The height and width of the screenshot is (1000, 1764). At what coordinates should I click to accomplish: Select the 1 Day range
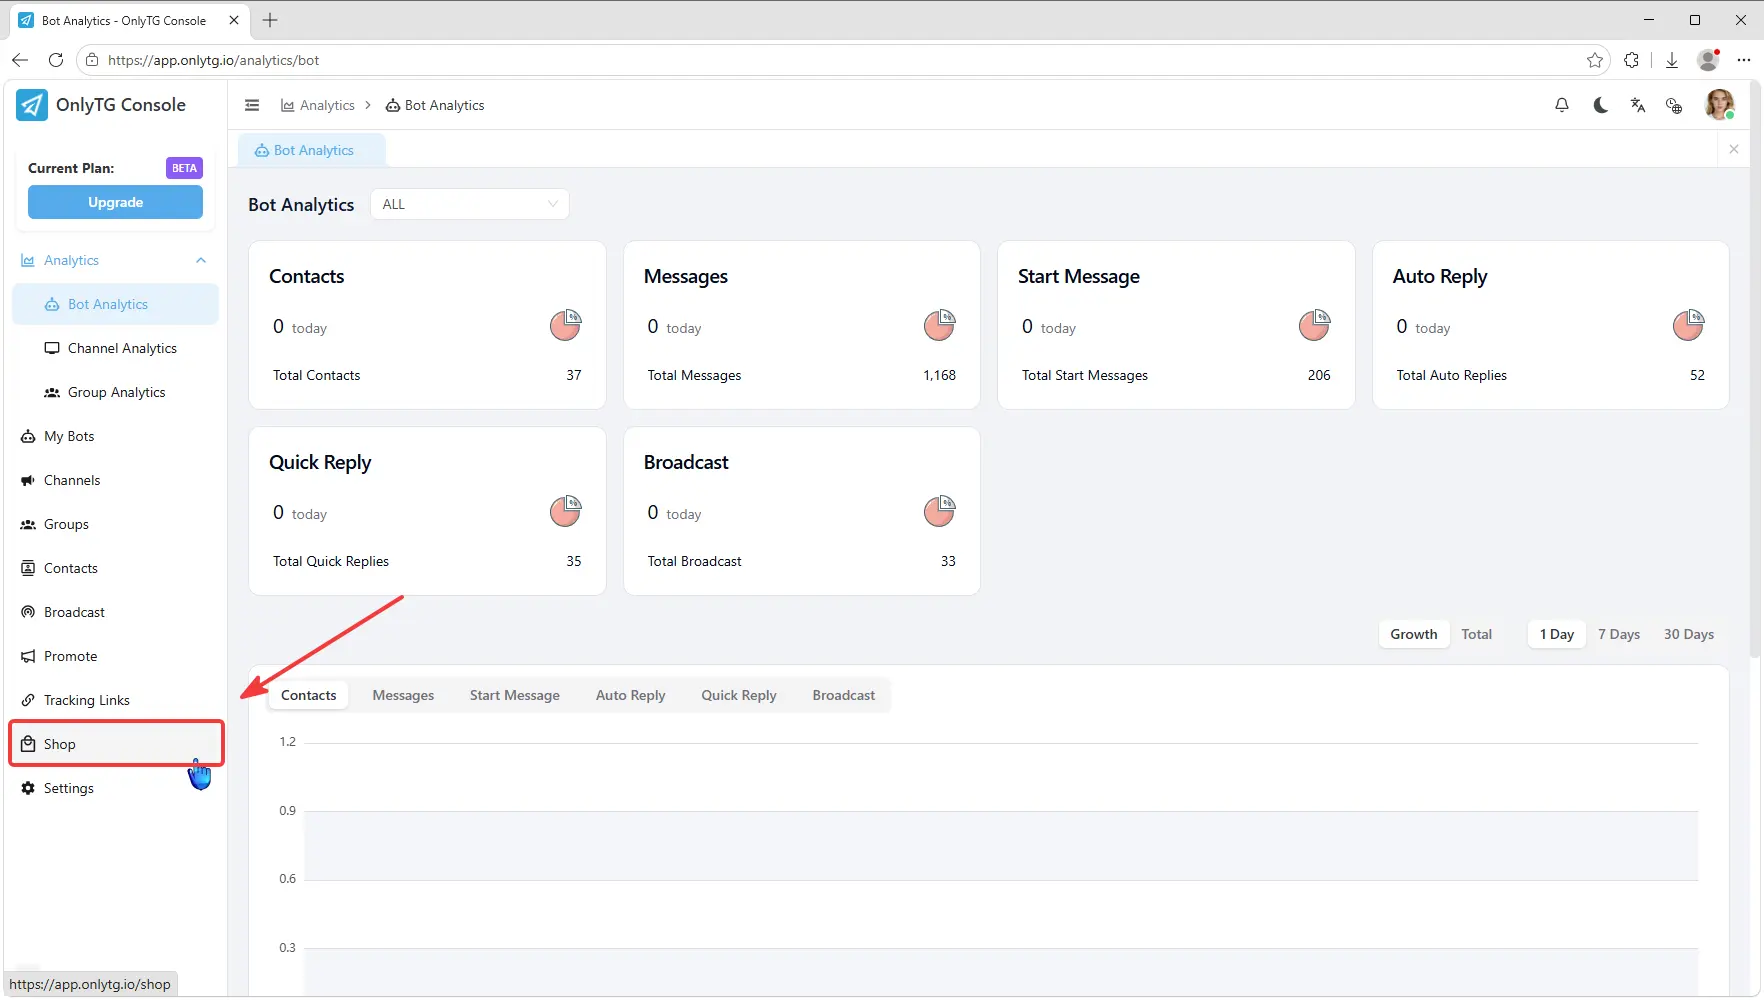[x=1557, y=634]
